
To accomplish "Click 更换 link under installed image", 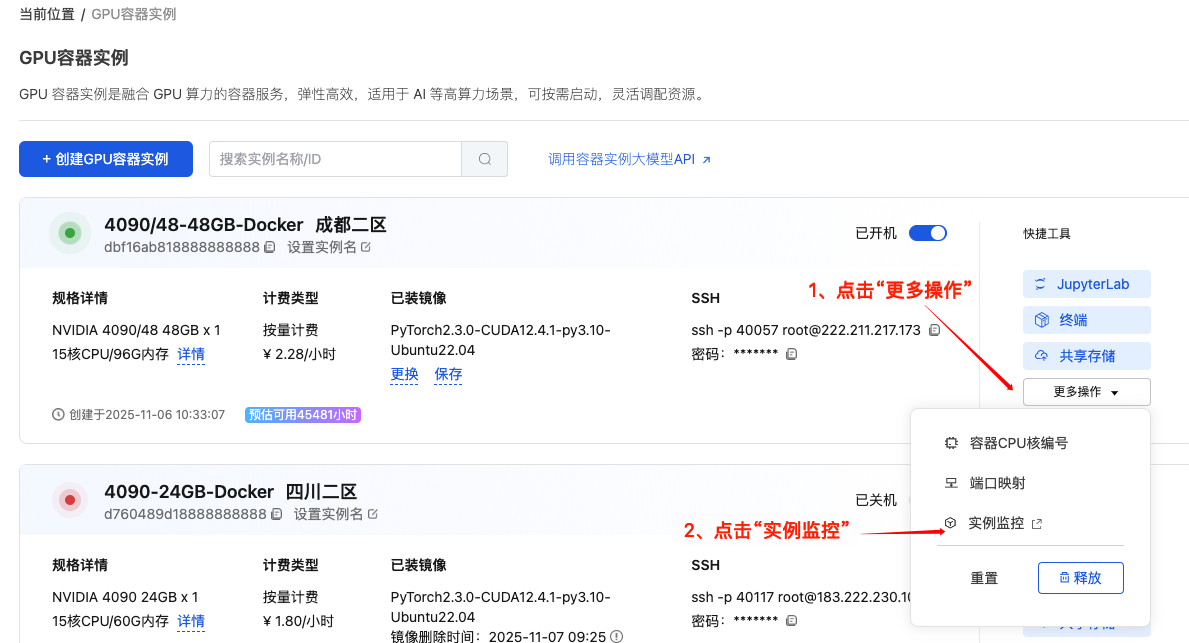I will click(404, 374).
